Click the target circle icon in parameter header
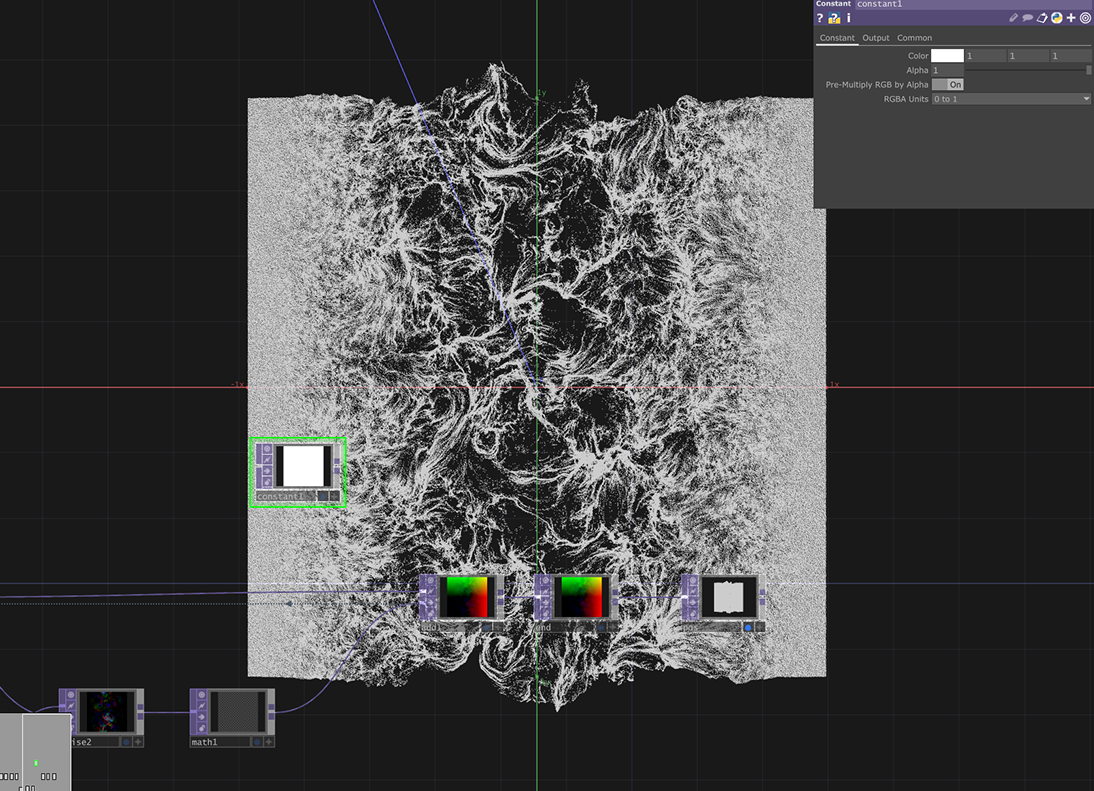 click(x=1085, y=18)
